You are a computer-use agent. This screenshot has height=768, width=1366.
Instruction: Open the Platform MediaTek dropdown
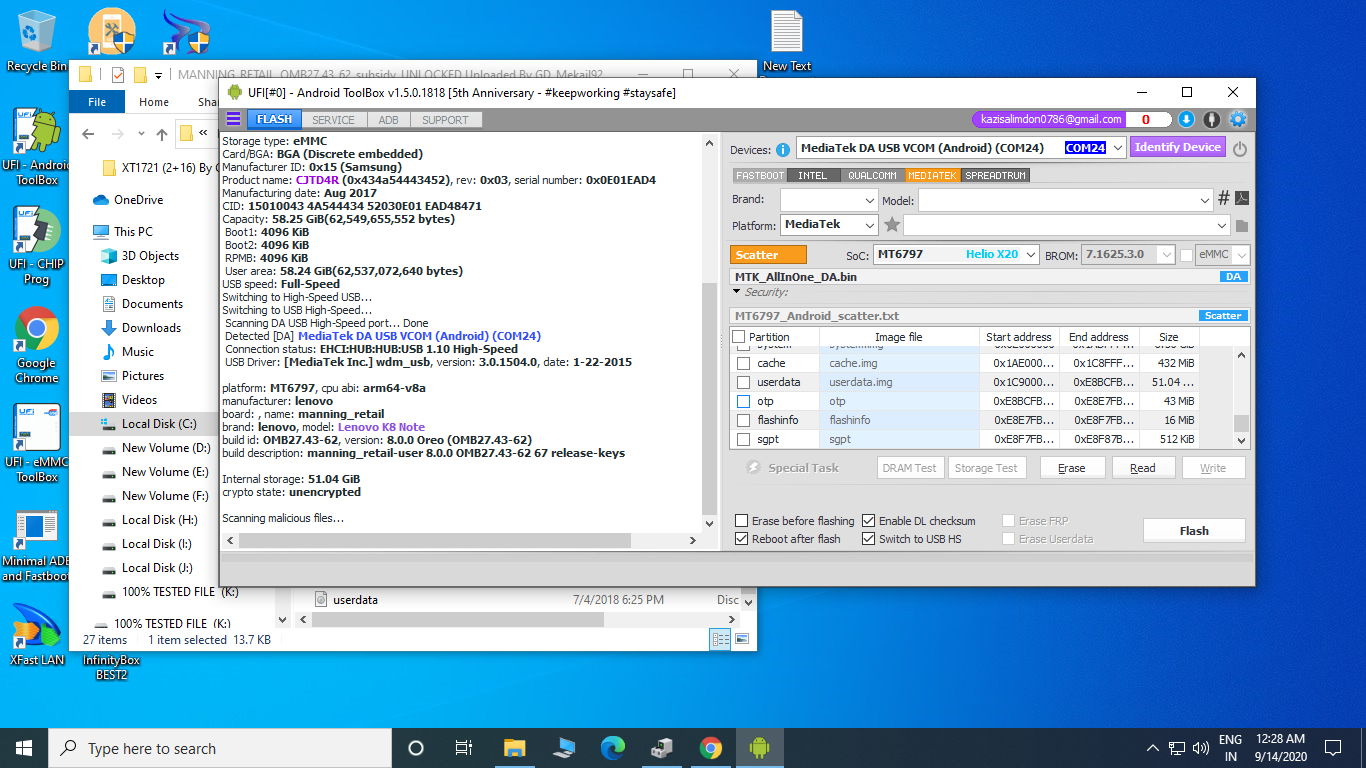coord(869,226)
